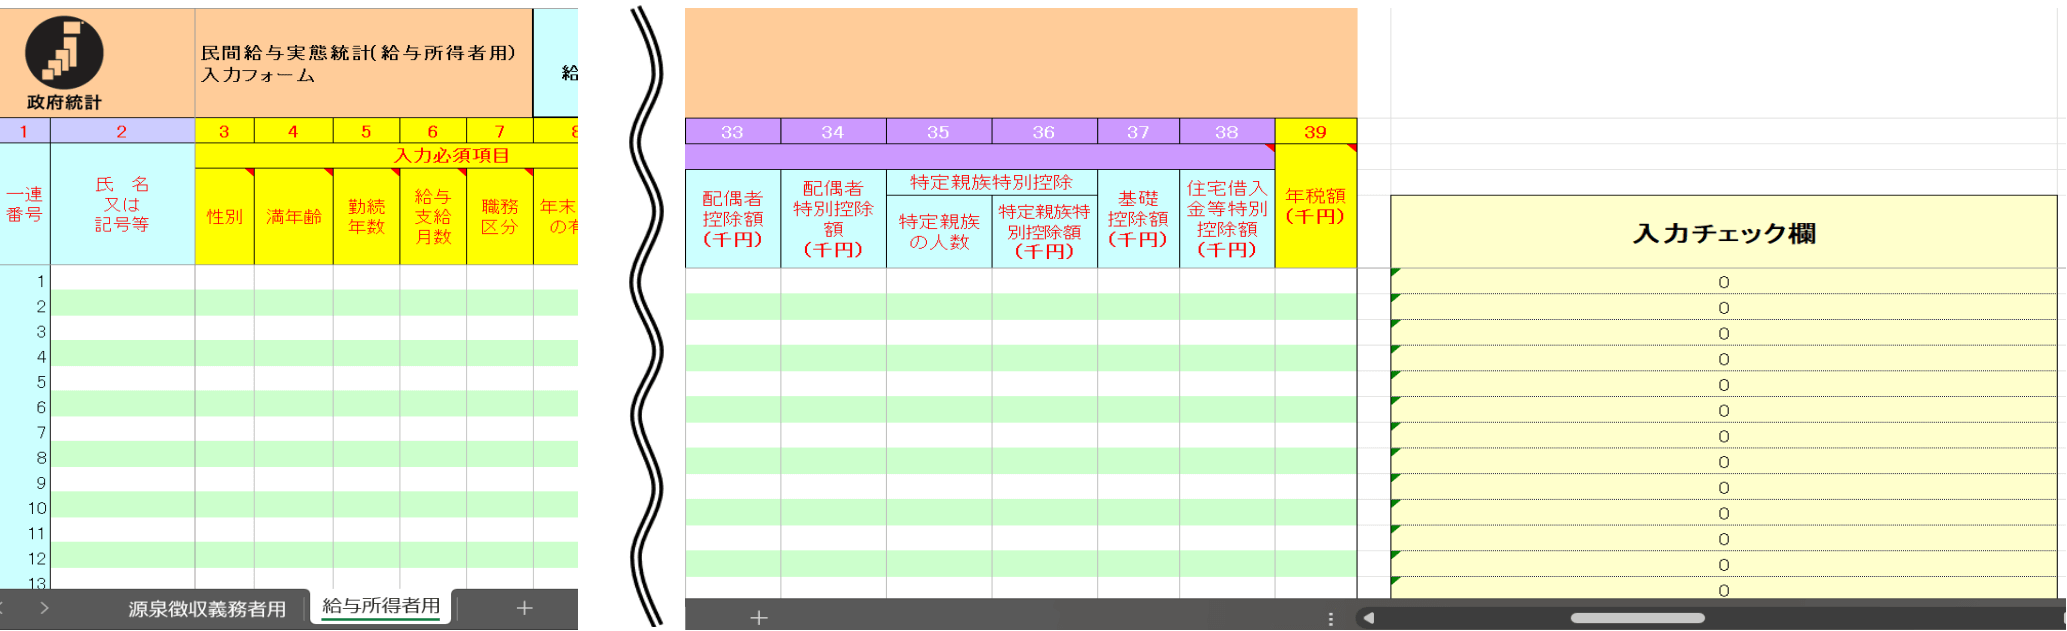2067x631 pixels.
Task: Click the horizontal scrollbar thumb
Action: coord(1637,618)
